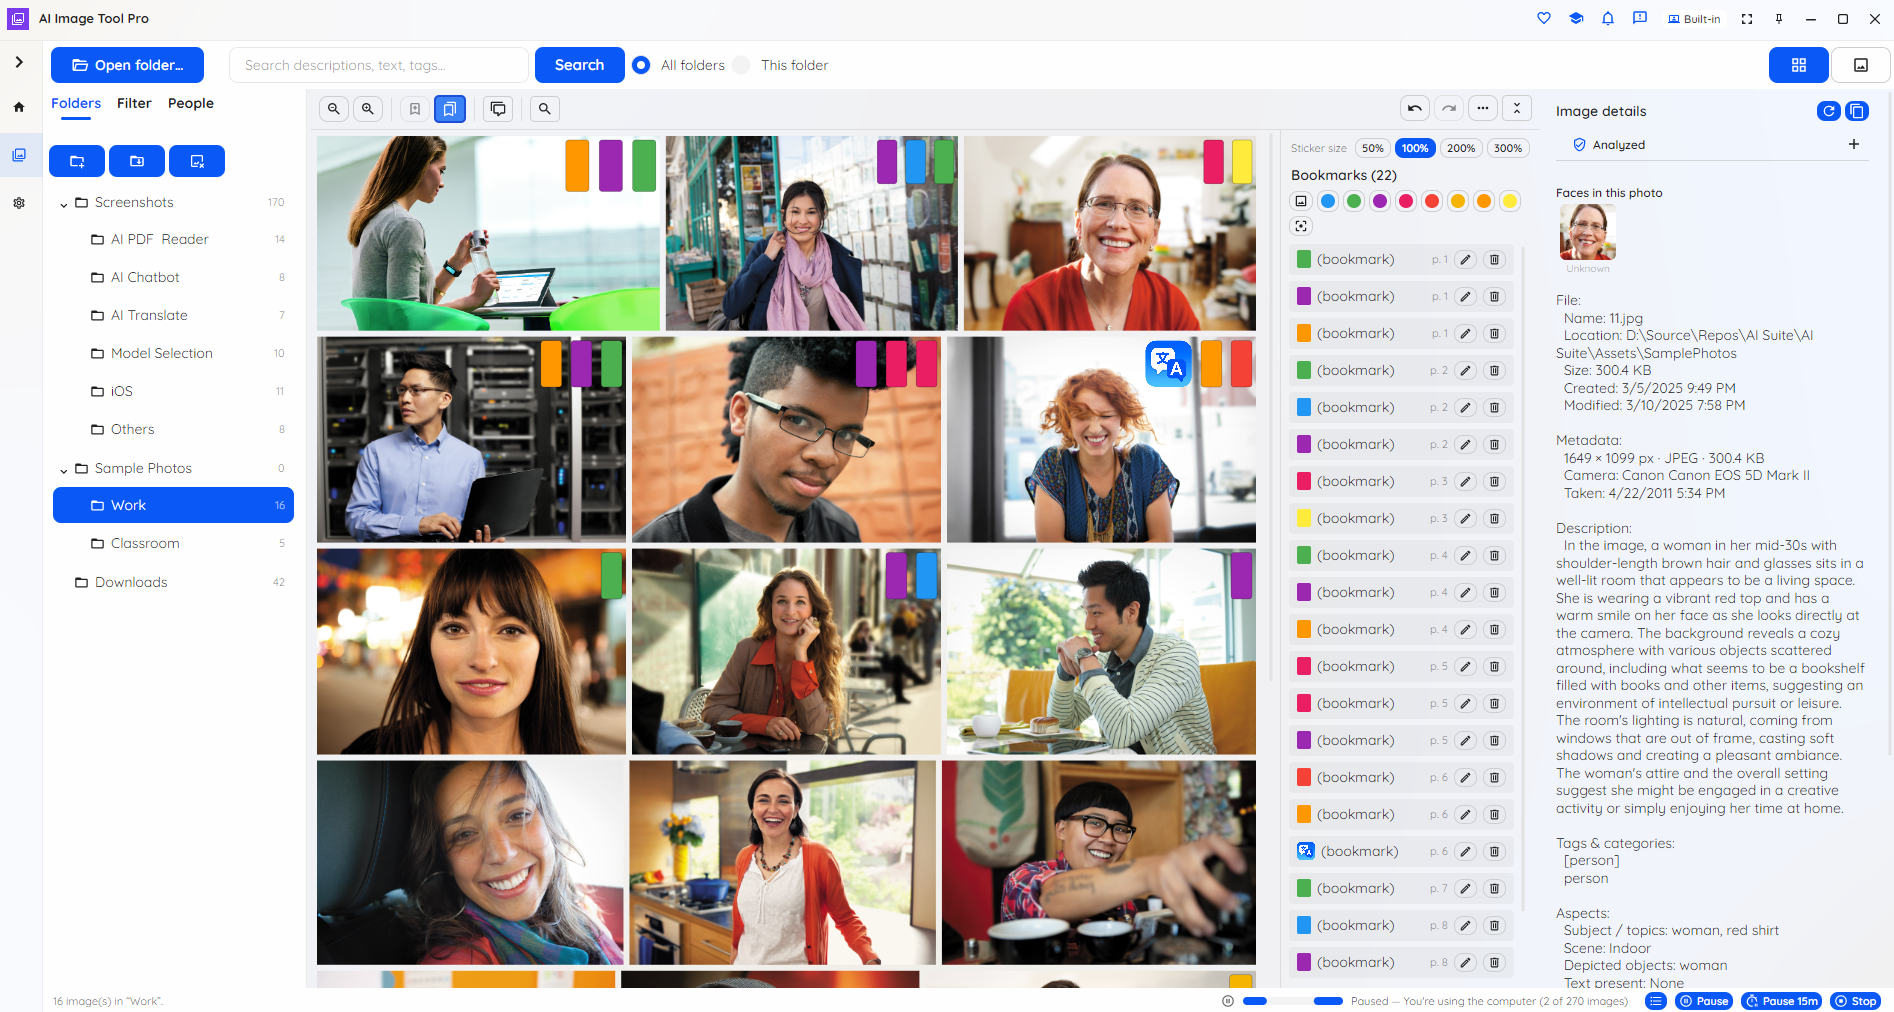The height and width of the screenshot is (1012, 1894).
Task: Click the Built-in model button
Action: coord(1694,19)
